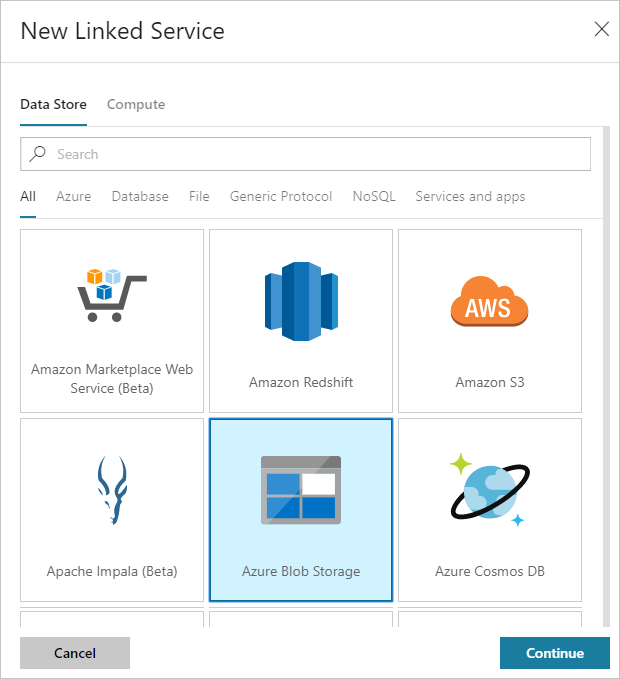The width and height of the screenshot is (620, 679).
Task: Filter by the Database category
Action: pos(140,196)
